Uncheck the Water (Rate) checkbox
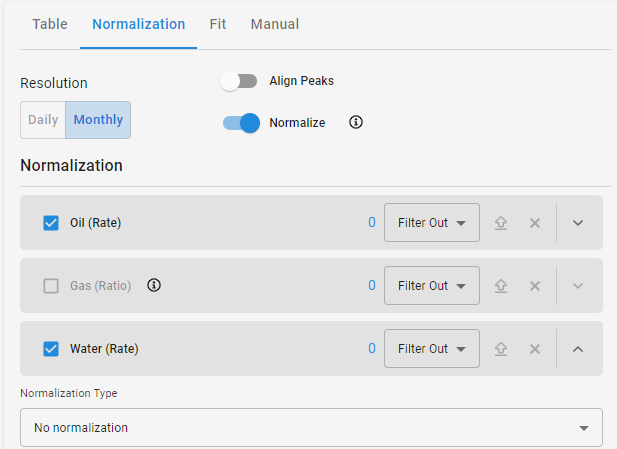Screen dimensions: 617x449 [x=51, y=349]
